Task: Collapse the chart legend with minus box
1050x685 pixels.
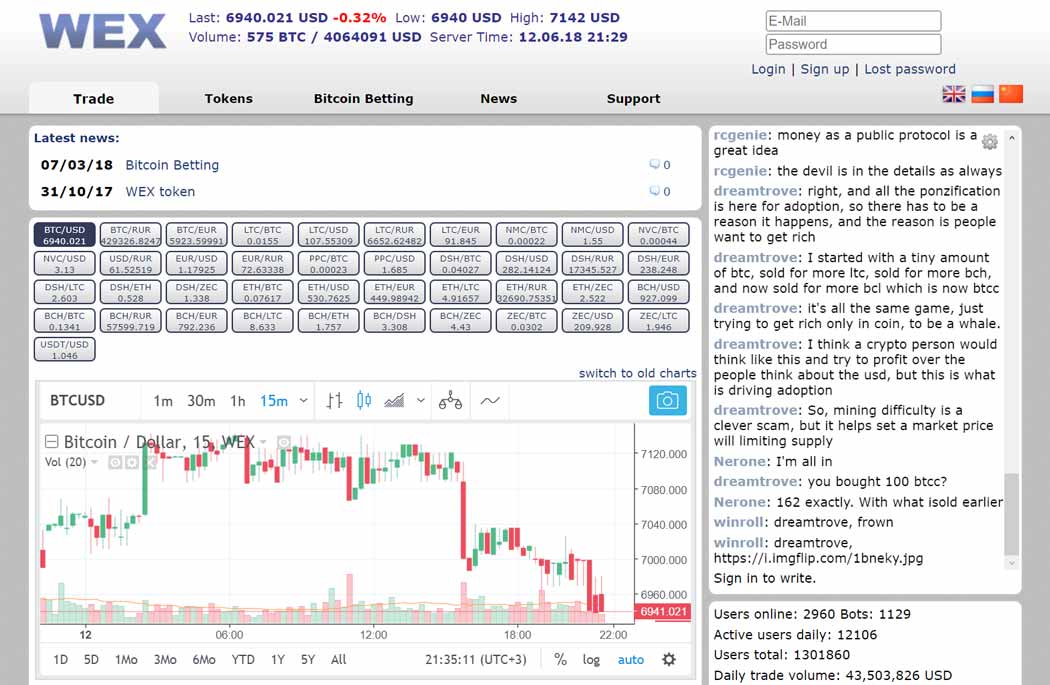Action: coord(52,441)
